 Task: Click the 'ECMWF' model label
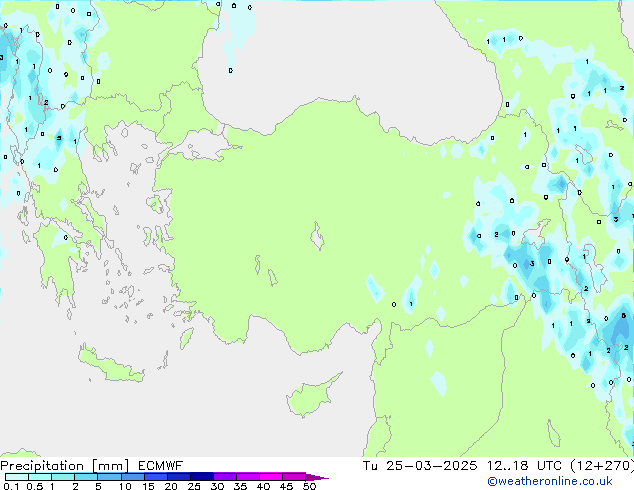(x=161, y=466)
